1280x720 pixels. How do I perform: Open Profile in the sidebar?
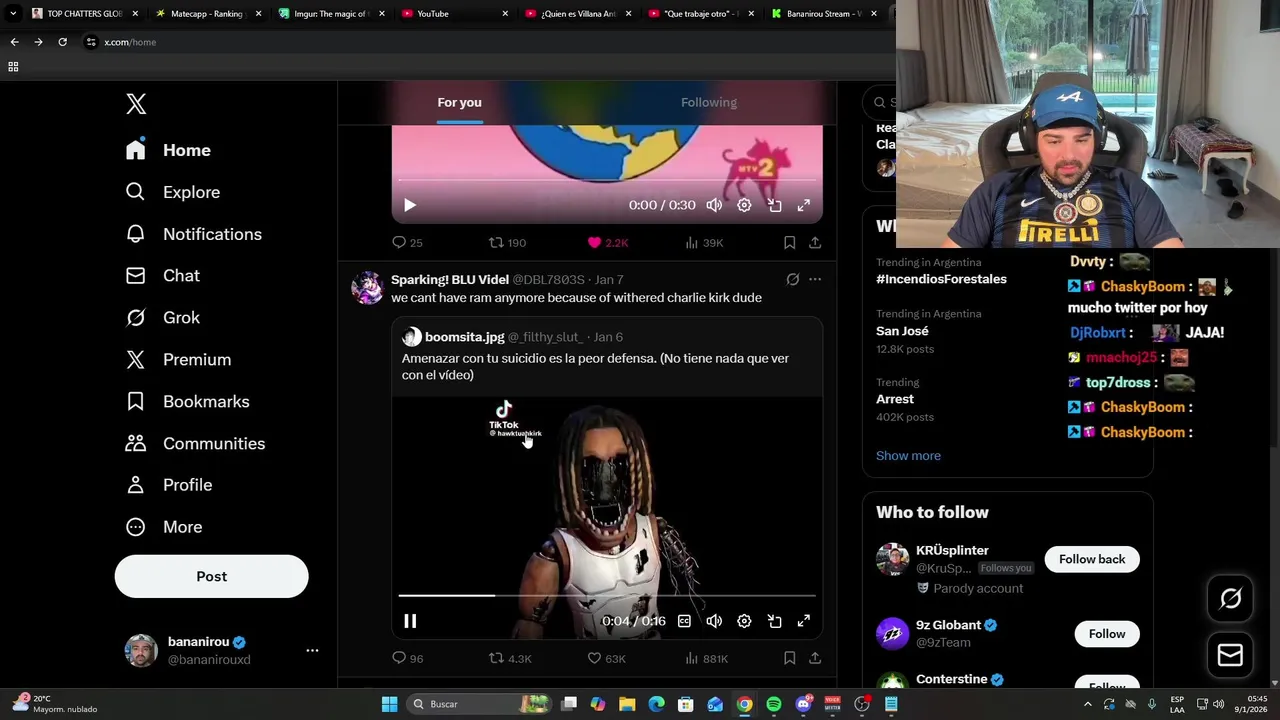pos(168,485)
